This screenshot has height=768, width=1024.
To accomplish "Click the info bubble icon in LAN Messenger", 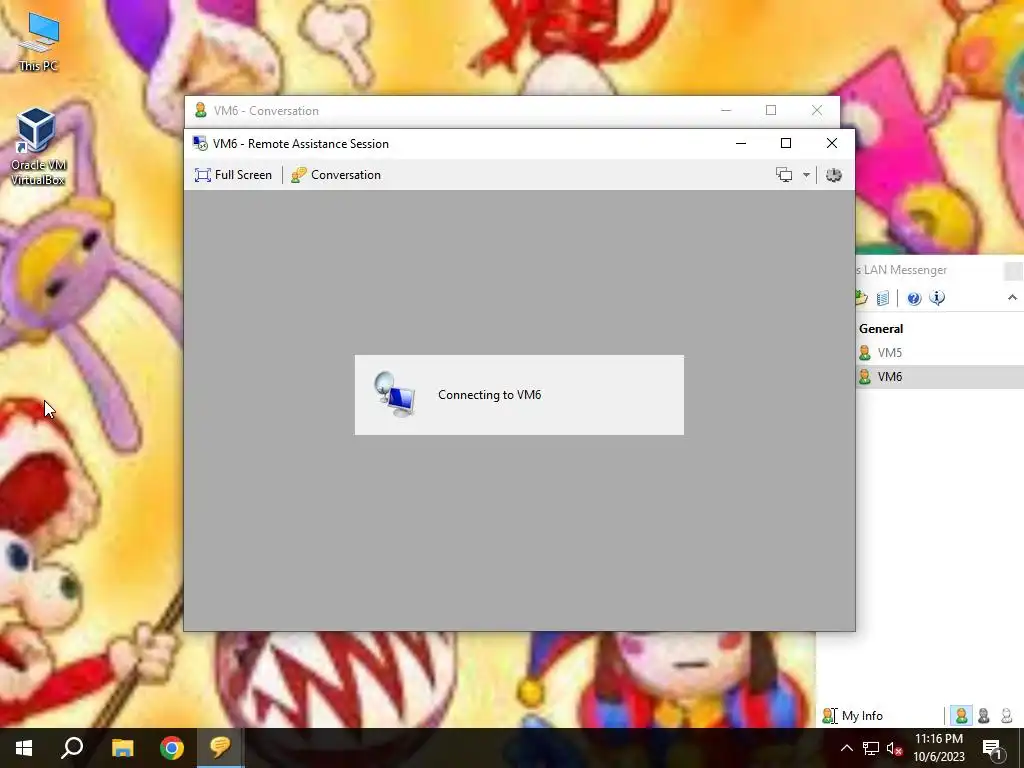I will pos(937,298).
